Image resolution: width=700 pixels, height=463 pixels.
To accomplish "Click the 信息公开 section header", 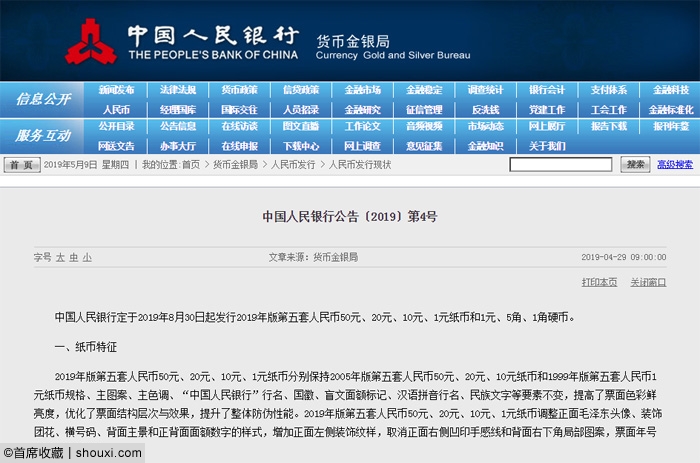I will (43, 99).
